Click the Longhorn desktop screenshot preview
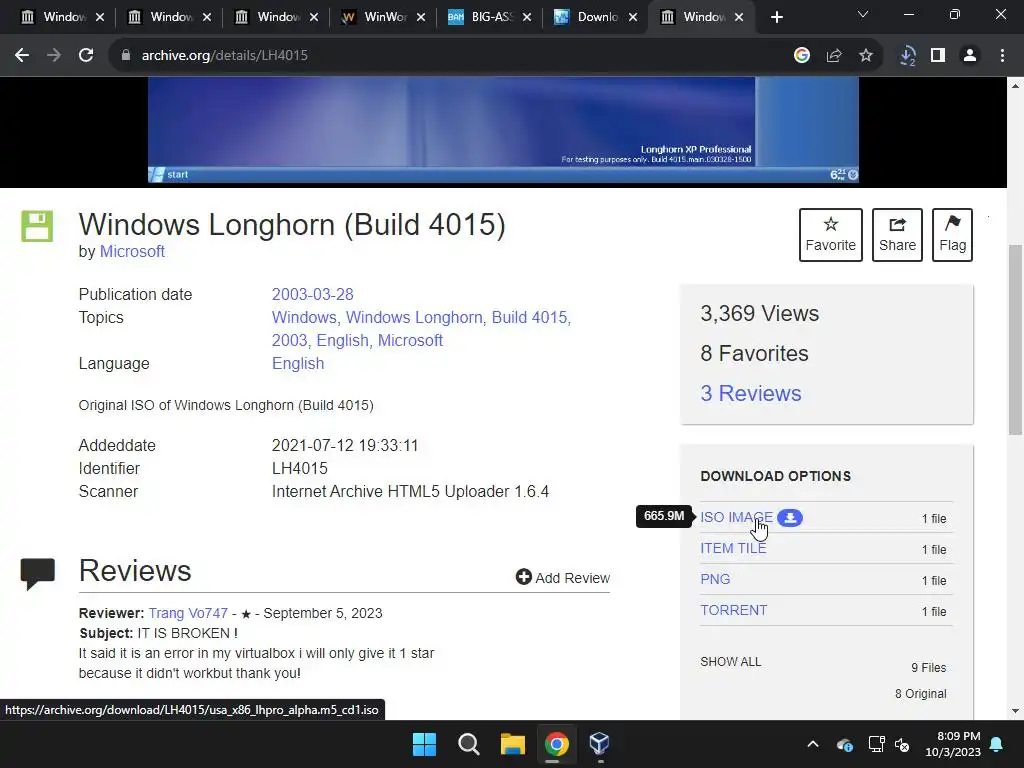This screenshot has height=768, width=1024. (x=503, y=130)
